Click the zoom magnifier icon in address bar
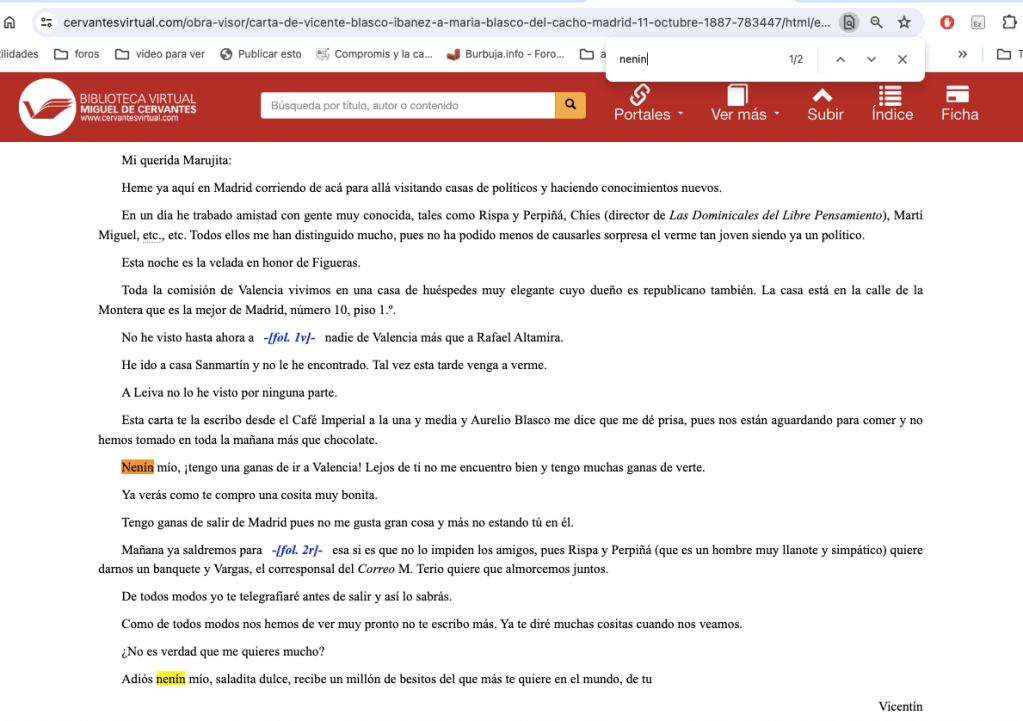Screen dimensions: 1023x721 pos(876,22)
